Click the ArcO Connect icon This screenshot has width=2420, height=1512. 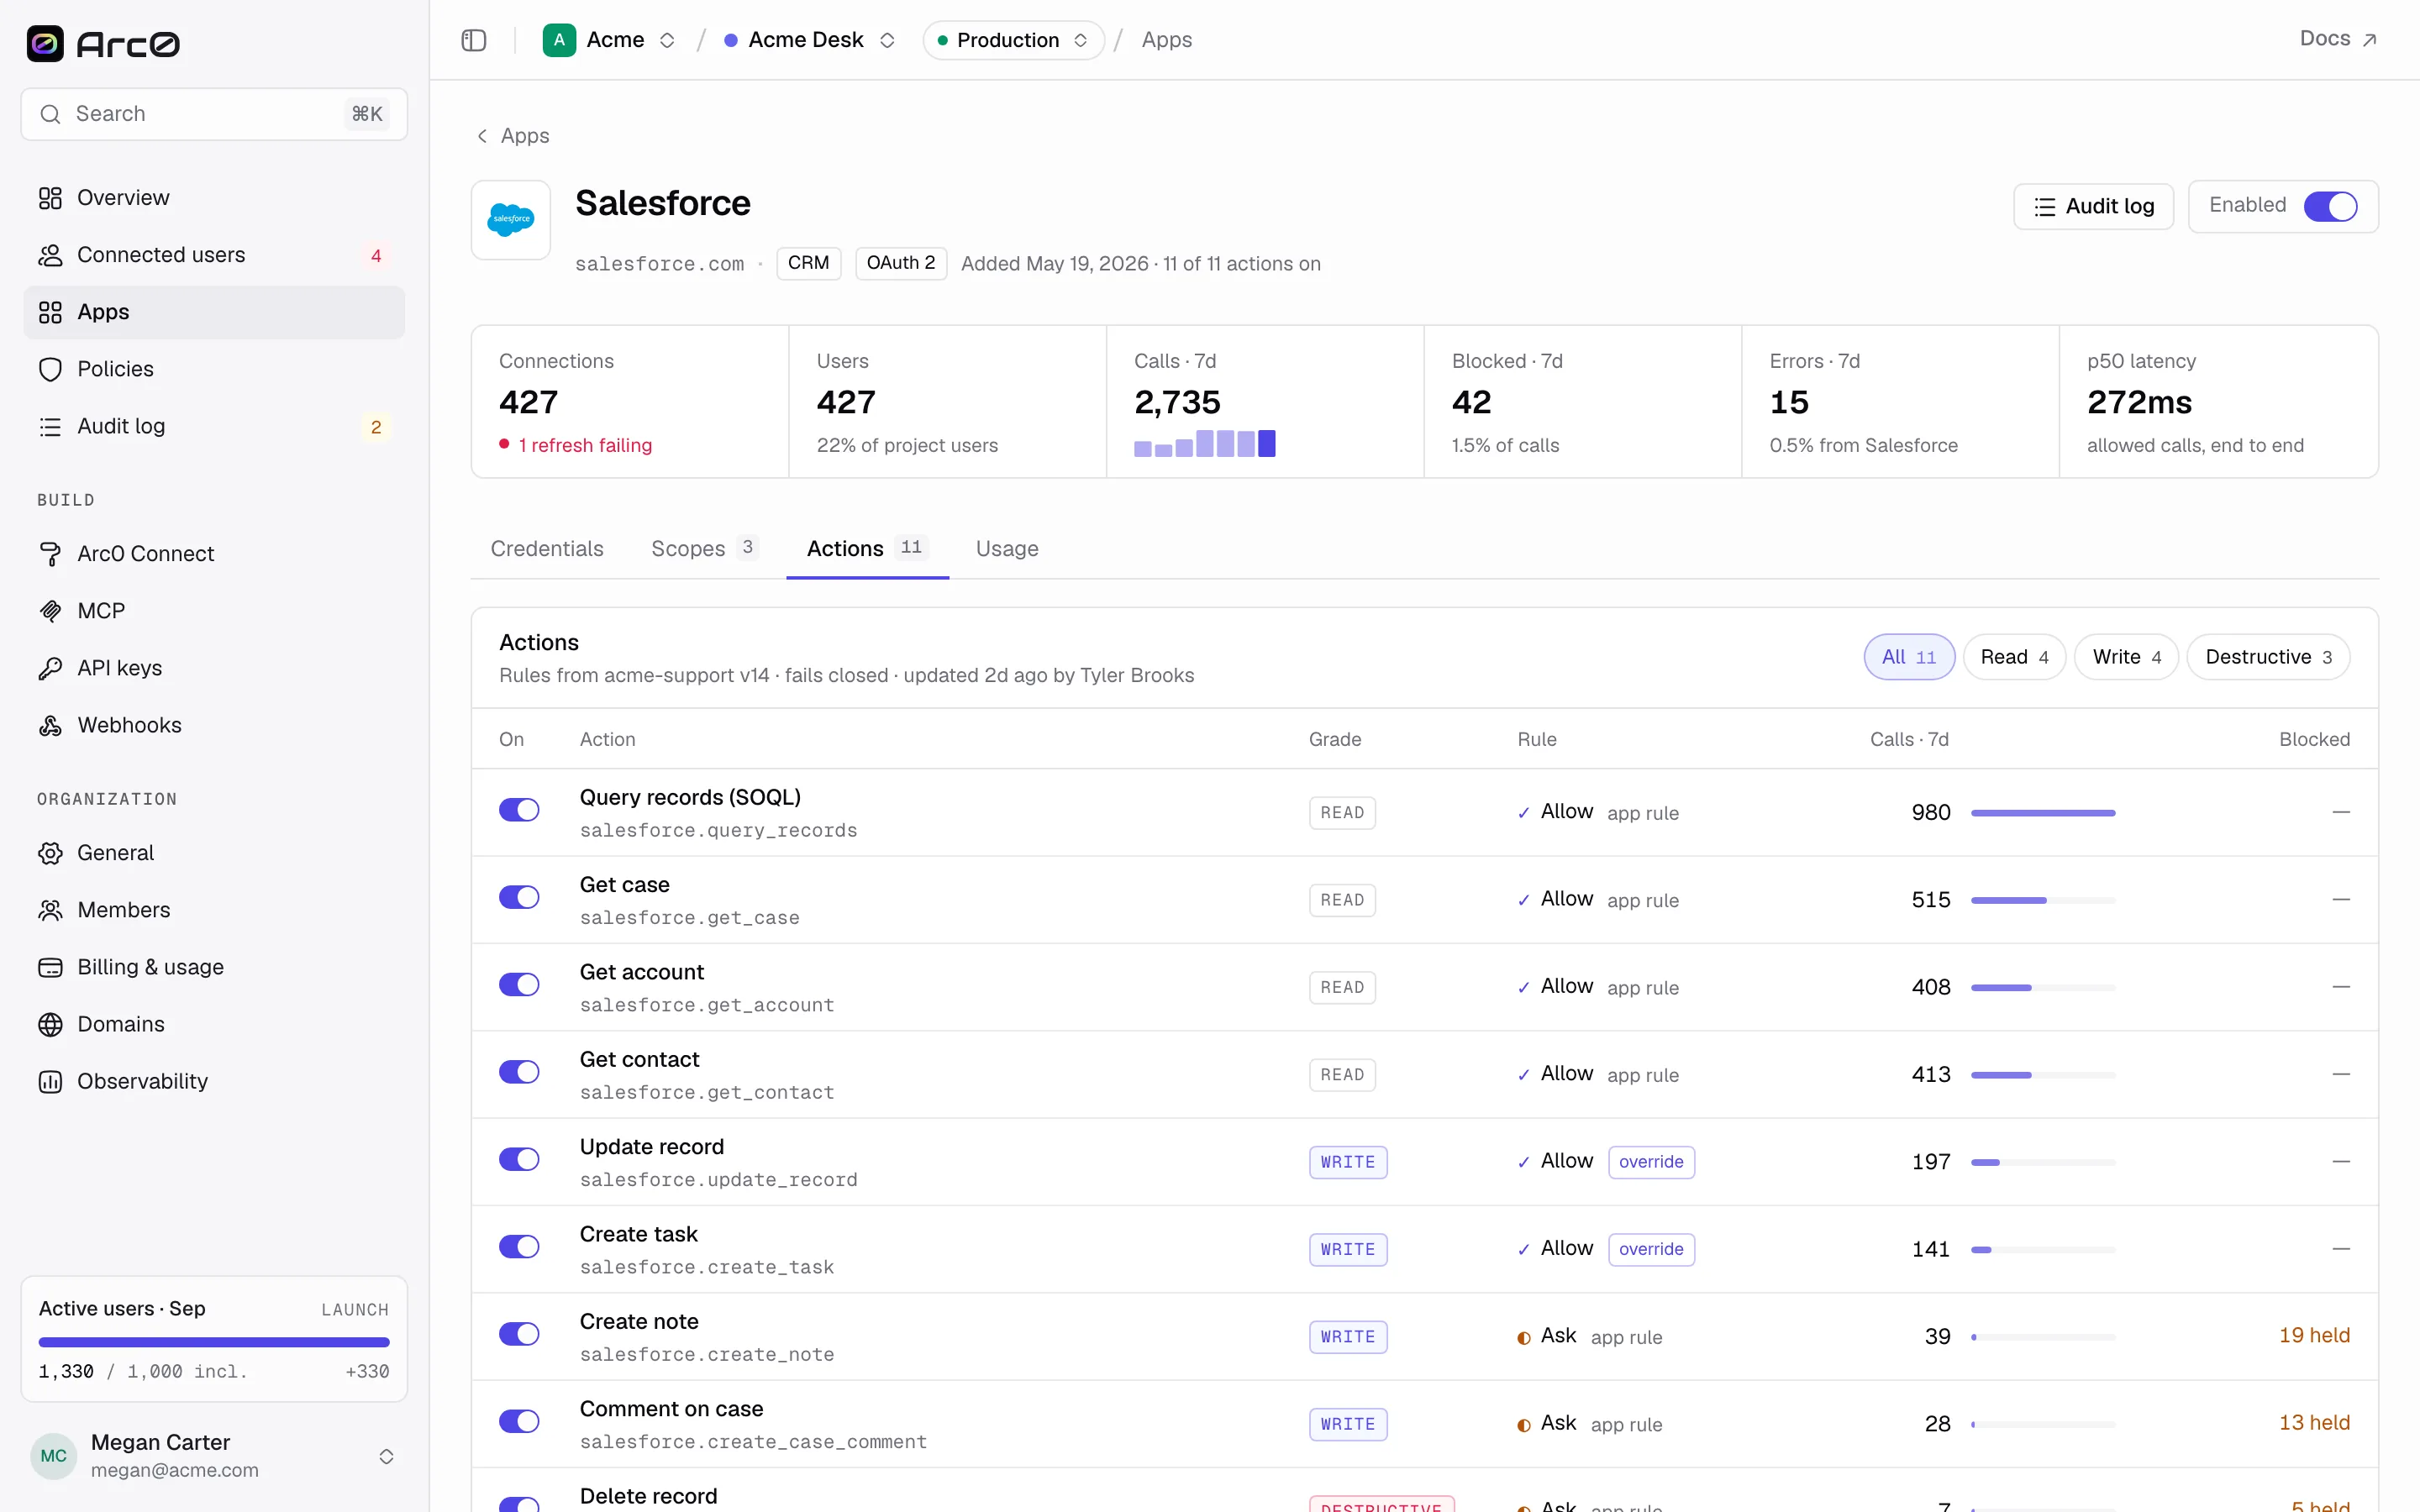pos(50,554)
